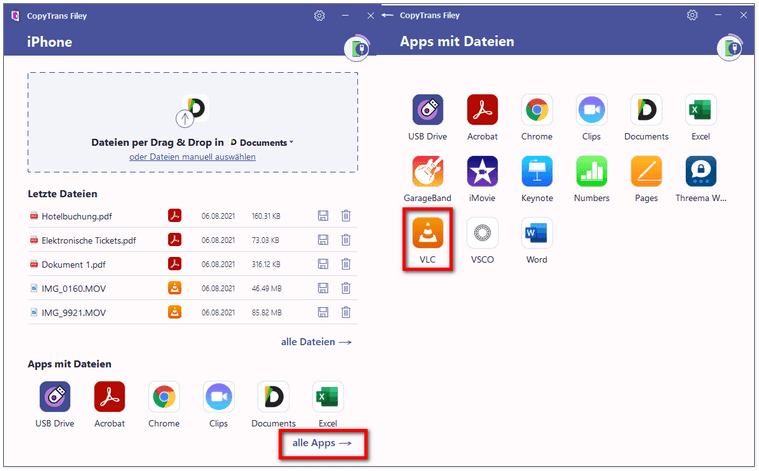
Task: Delete Hotelbuchung.pdf
Action: [346, 216]
